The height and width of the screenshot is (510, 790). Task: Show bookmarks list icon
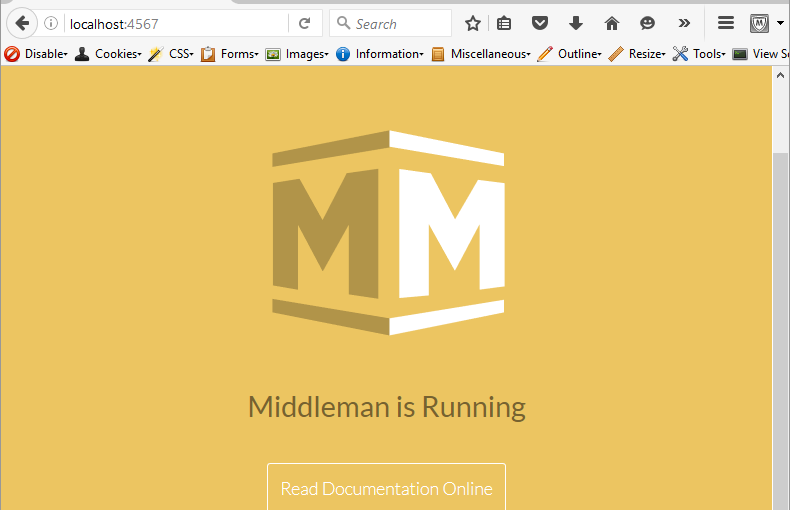504,23
